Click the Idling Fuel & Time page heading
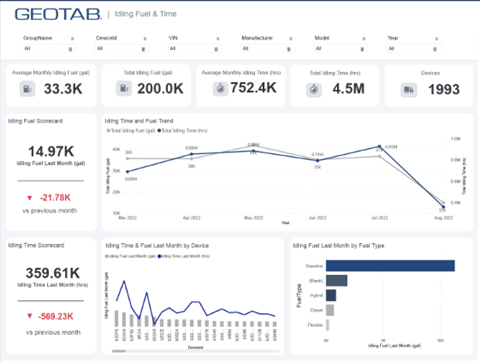 (145, 14)
